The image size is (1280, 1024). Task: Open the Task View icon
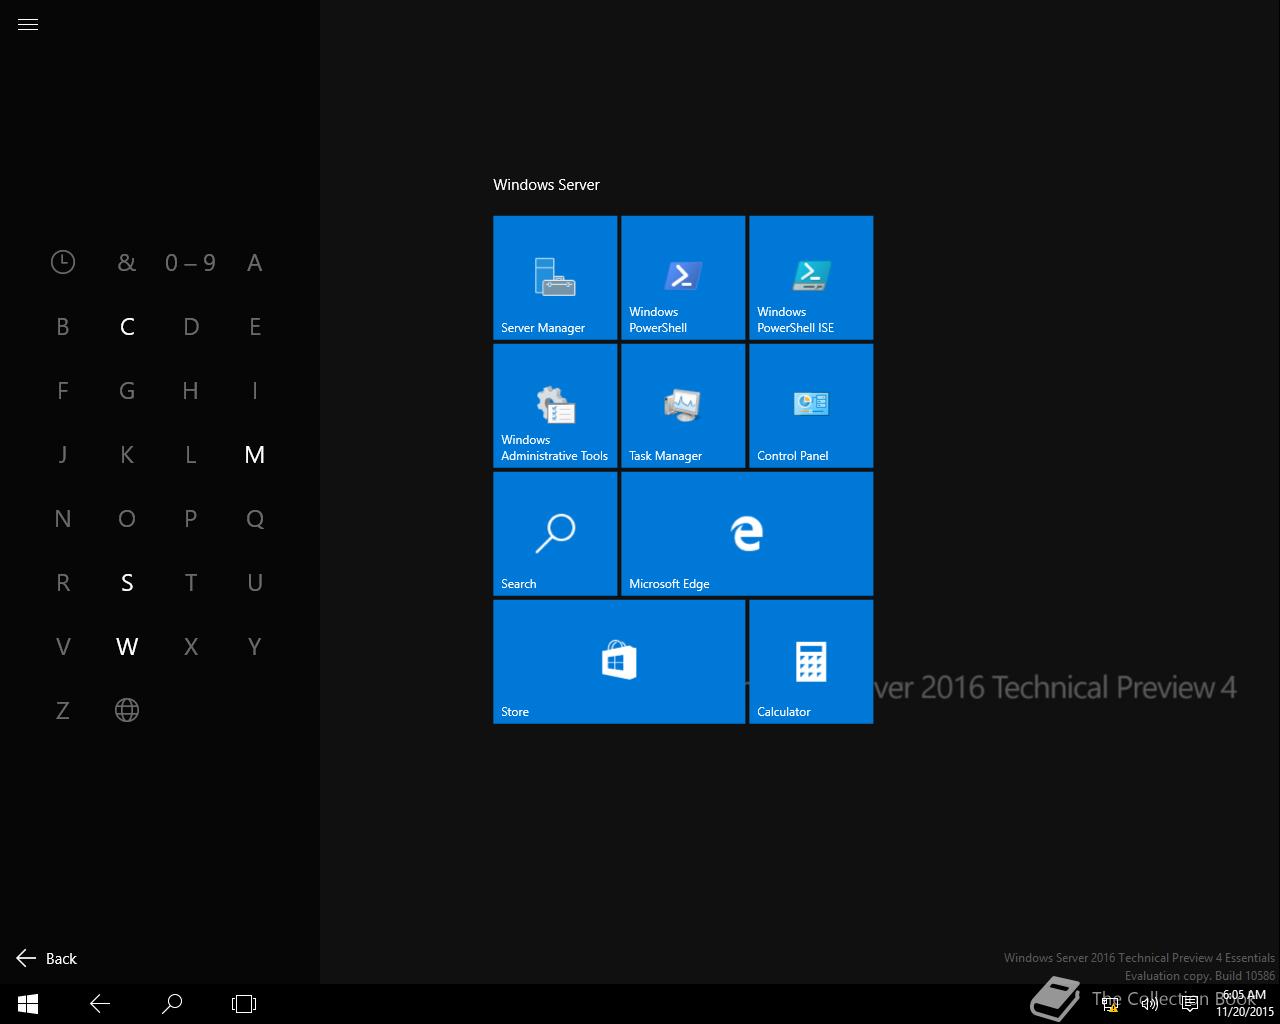(244, 1004)
